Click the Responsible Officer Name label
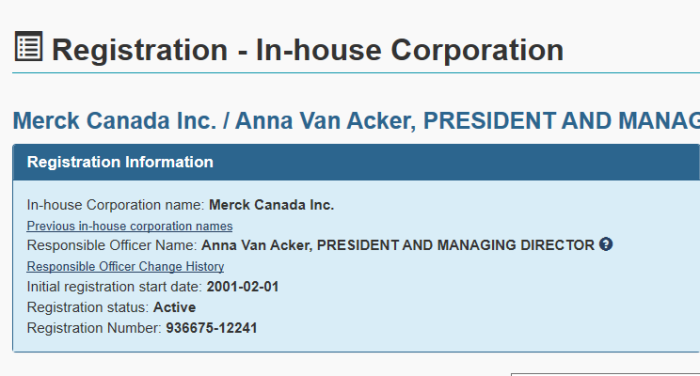Viewport: 700px width, 376px height. (x=112, y=245)
